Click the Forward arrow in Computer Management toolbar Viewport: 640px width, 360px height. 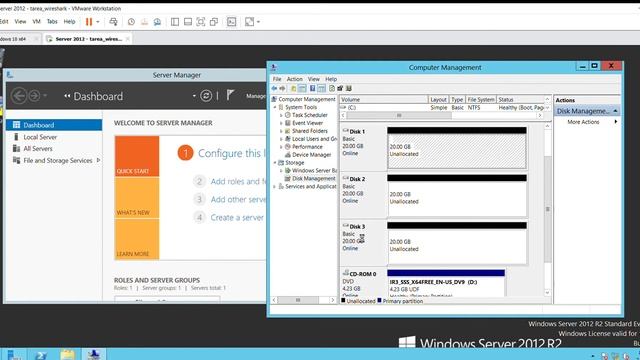[282, 88]
